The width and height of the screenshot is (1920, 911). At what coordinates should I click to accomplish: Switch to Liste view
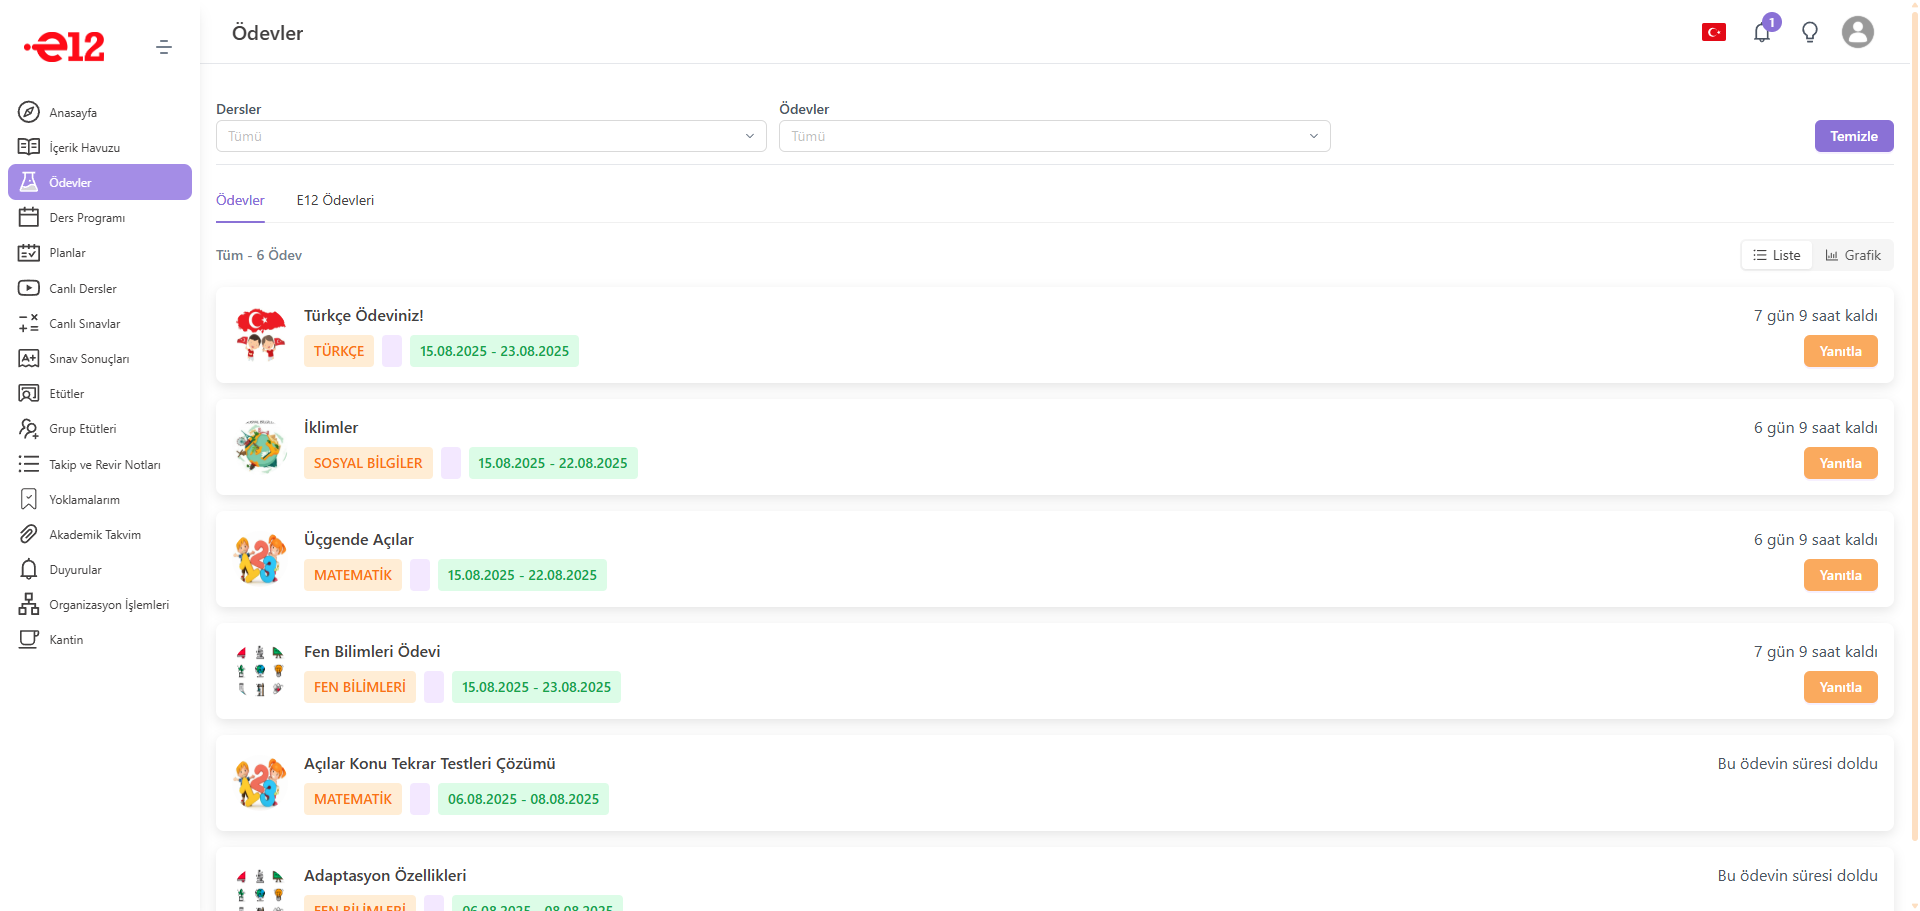point(1777,255)
